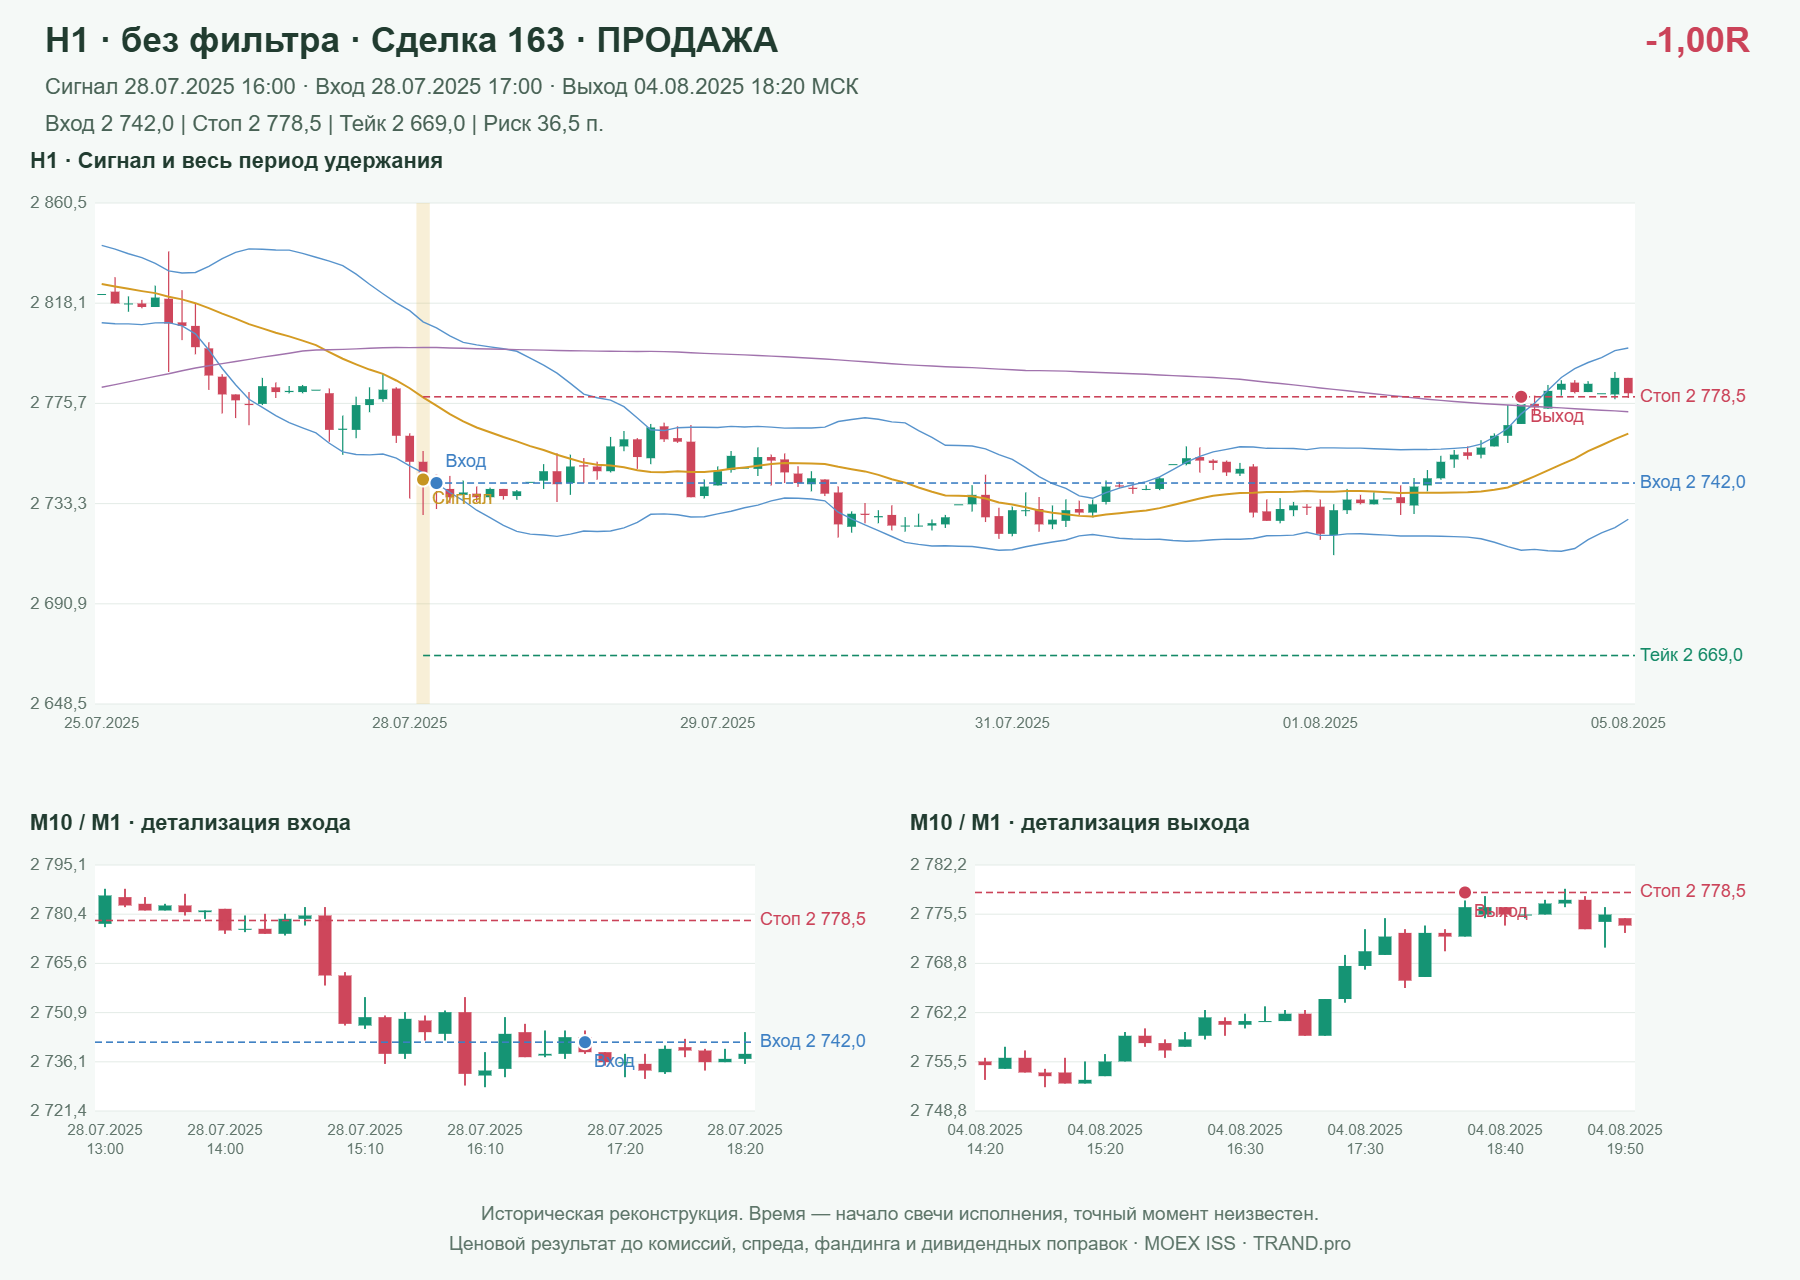Click the '28.07.2025 15:10' time label

(365, 1139)
